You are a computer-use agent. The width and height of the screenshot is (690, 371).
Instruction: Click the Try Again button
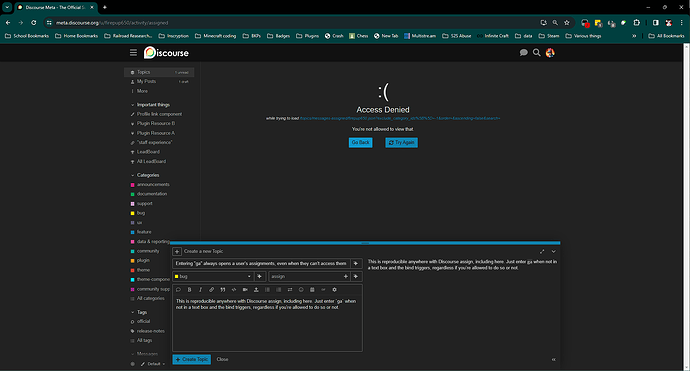401,143
